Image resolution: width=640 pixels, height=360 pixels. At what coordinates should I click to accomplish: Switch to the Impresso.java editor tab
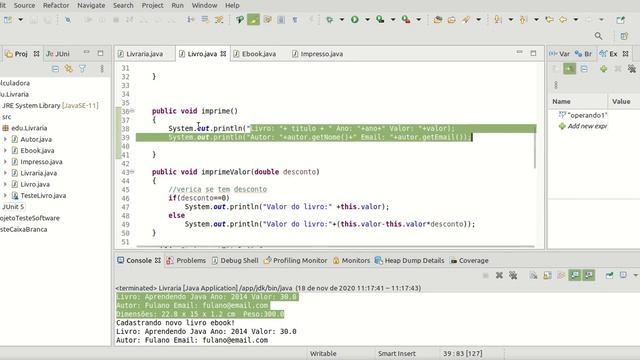click(x=318, y=54)
